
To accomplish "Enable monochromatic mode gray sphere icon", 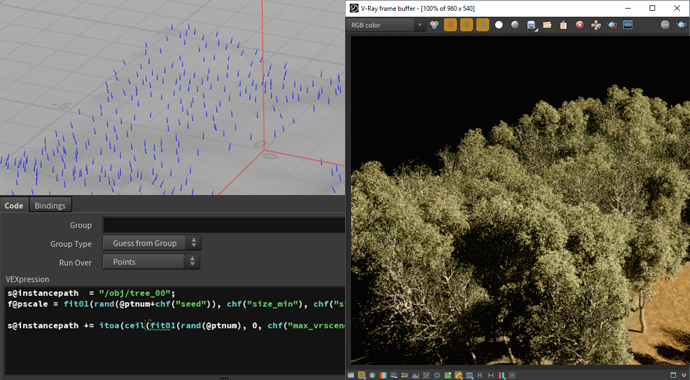I will pyautogui.click(x=515, y=25).
